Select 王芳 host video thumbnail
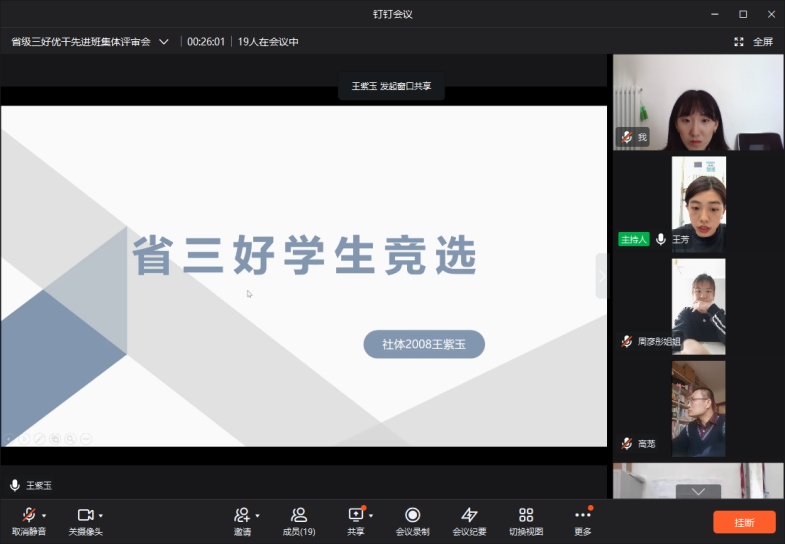 click(698, 204)
